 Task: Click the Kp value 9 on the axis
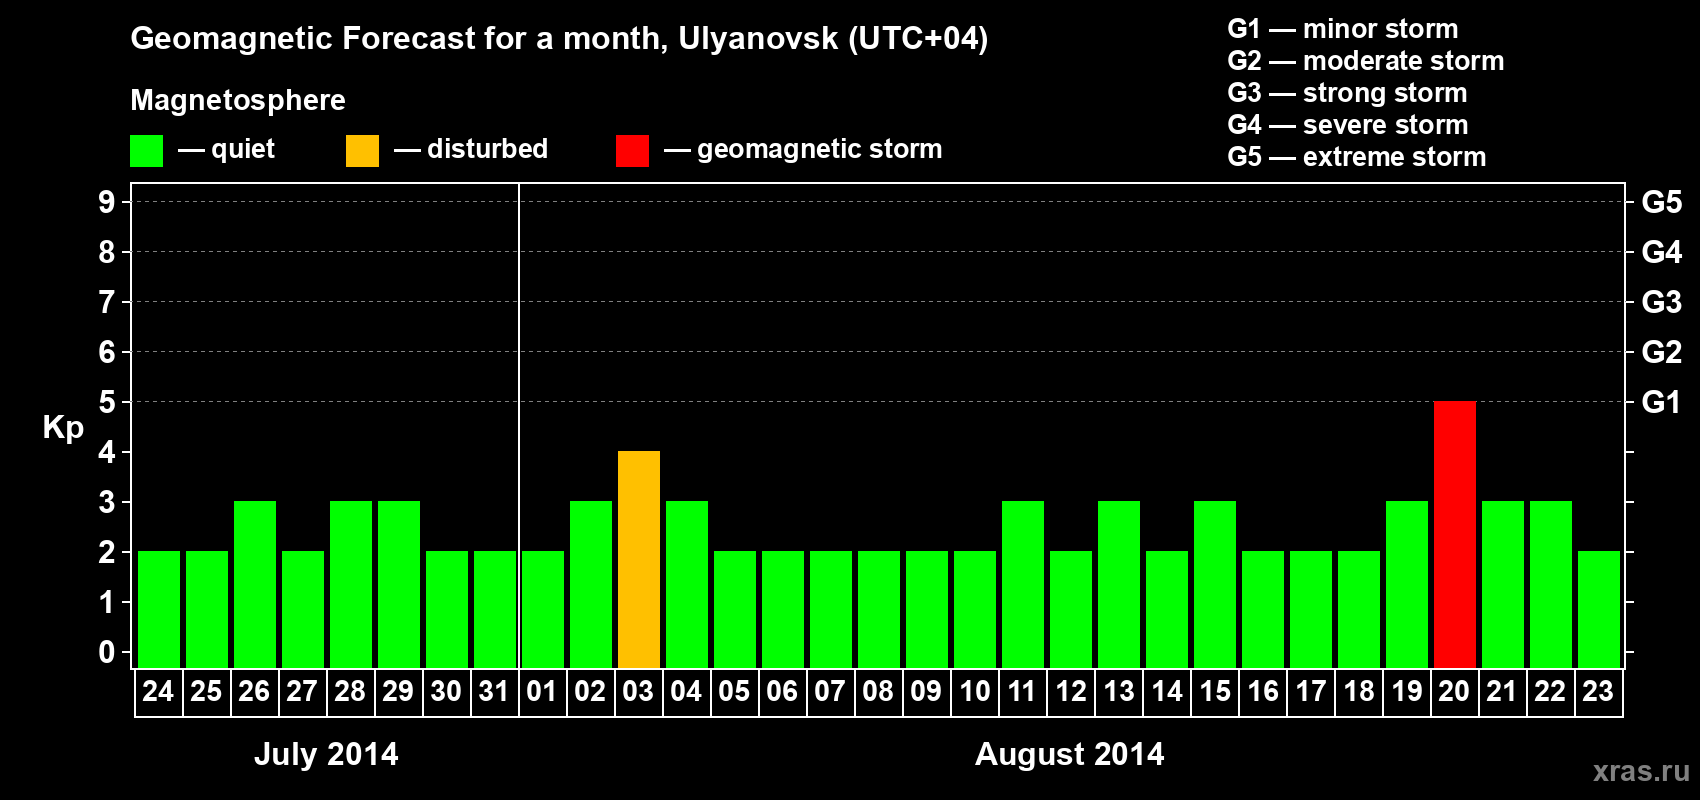click(107, 202)
